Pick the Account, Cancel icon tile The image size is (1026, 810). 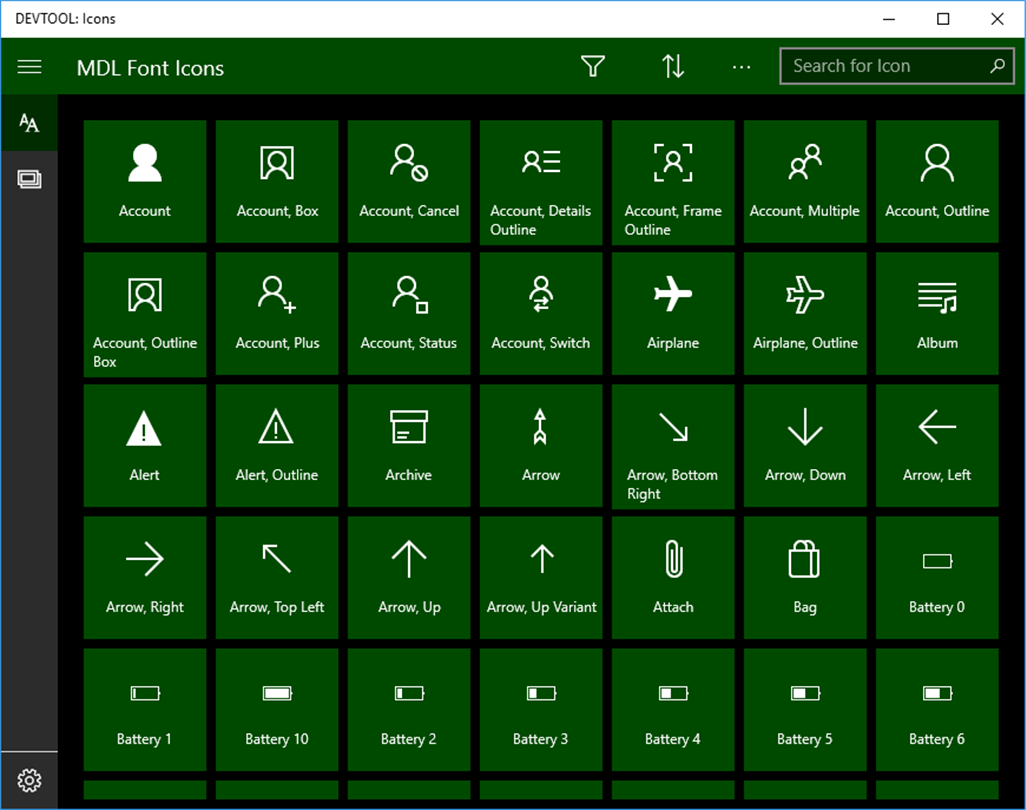click(409, 181)
